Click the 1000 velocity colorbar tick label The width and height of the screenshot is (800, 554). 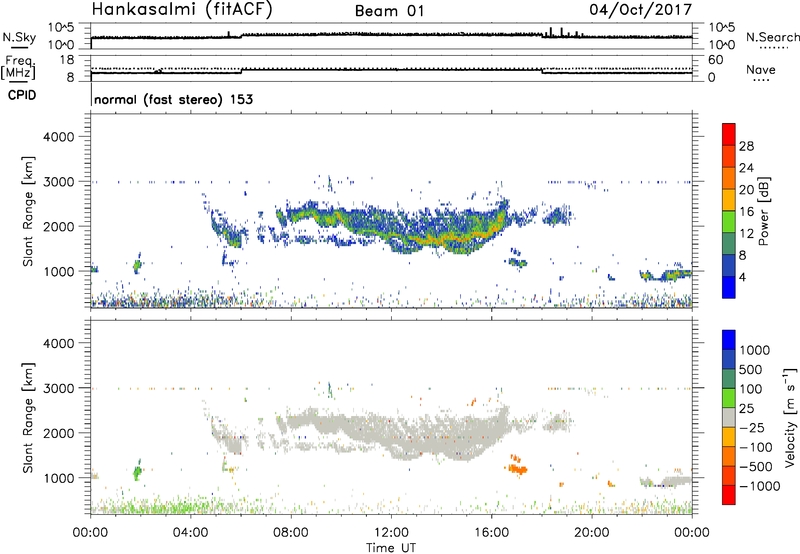click(754, 350)
